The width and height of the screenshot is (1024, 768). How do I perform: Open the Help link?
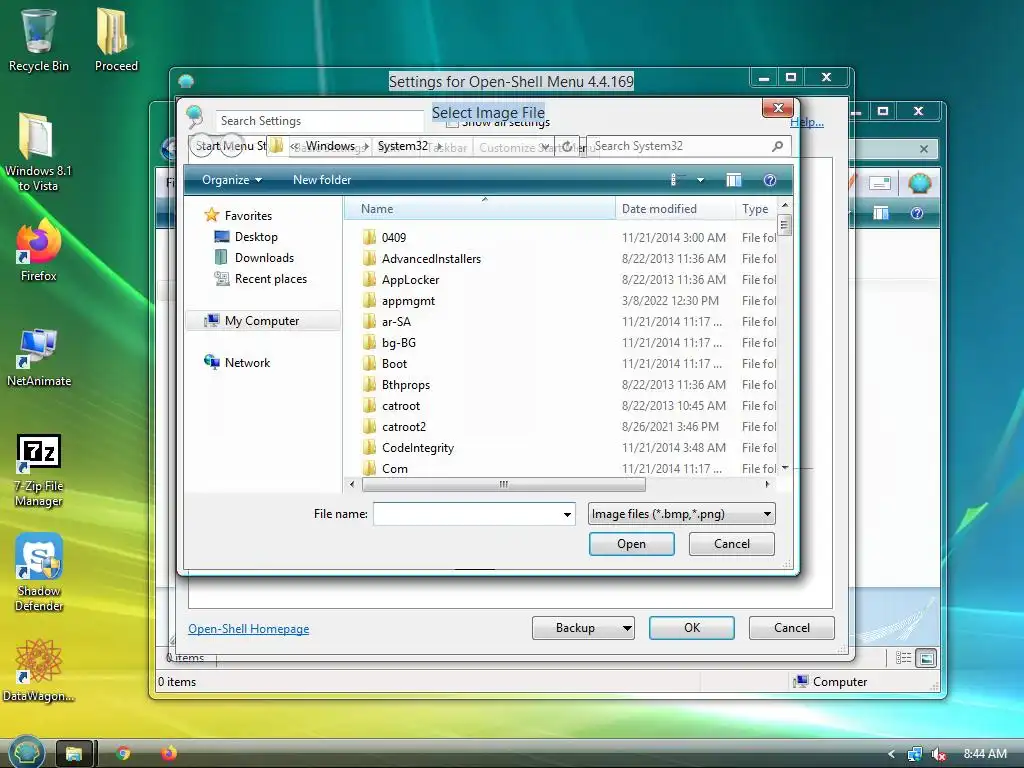[x=807, y=122]
